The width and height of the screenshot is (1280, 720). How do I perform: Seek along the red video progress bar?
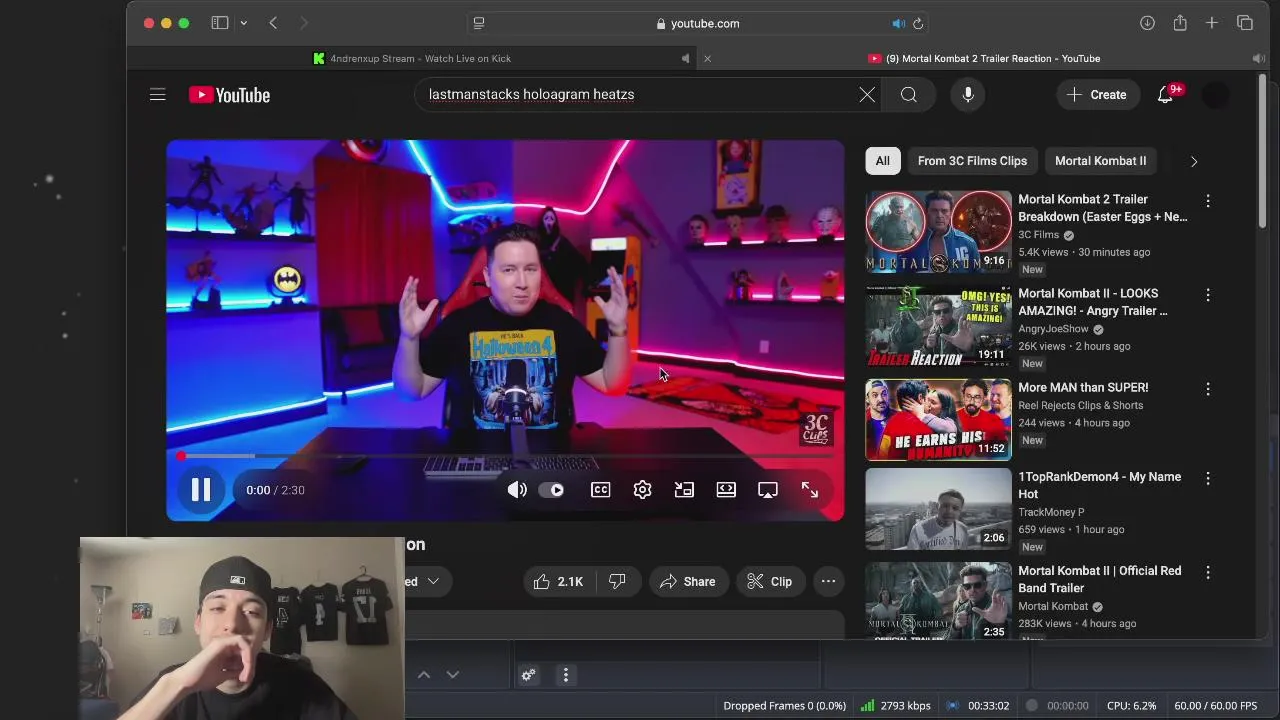click(505, 456)
